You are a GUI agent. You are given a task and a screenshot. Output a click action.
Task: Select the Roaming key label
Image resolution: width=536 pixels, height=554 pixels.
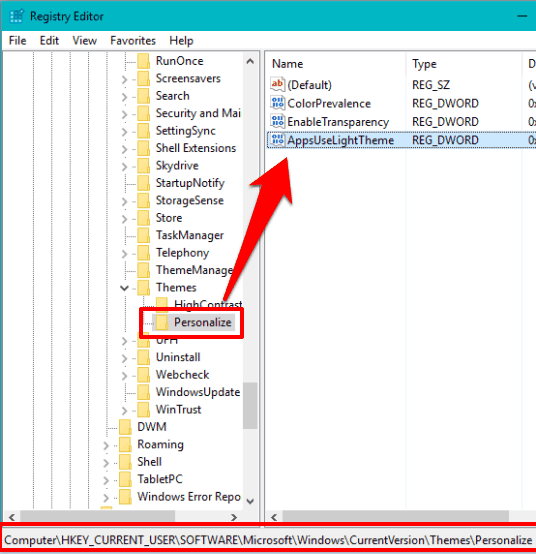(160, 444)
